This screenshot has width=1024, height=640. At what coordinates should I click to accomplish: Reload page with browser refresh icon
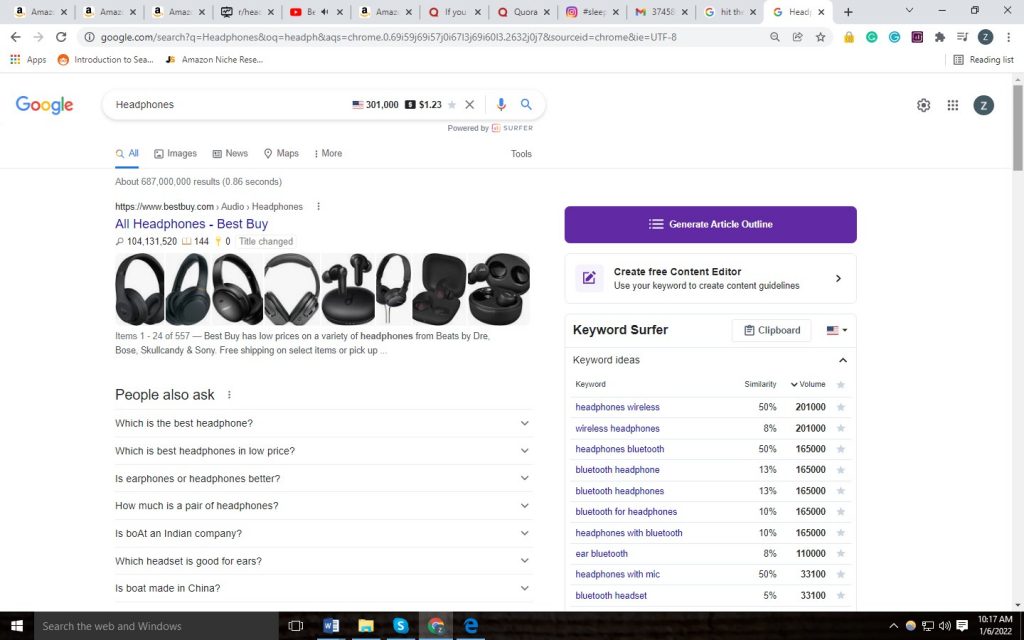[61, 37]
